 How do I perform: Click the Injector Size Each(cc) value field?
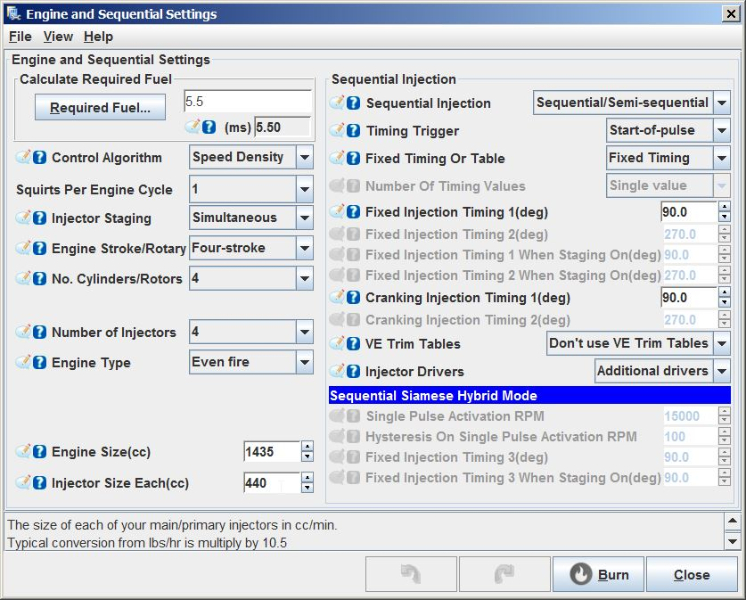pos(270,483)
